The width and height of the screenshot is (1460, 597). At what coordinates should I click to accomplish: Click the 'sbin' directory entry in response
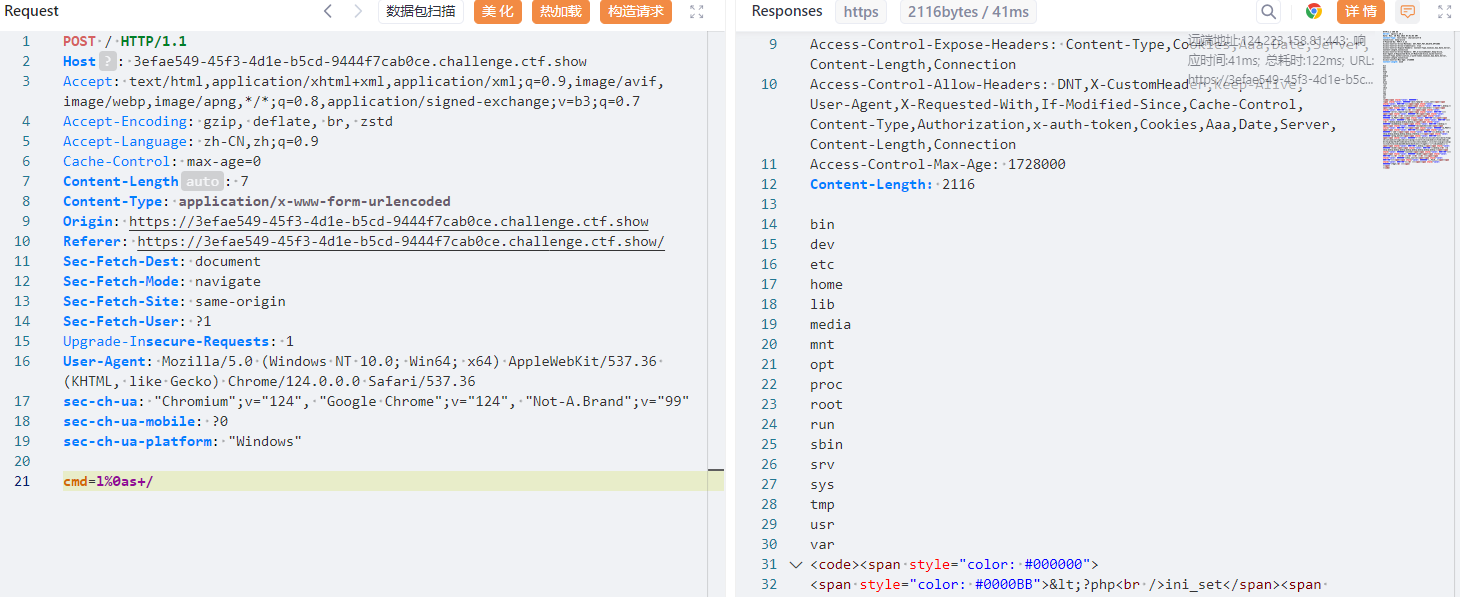point(826,444)
